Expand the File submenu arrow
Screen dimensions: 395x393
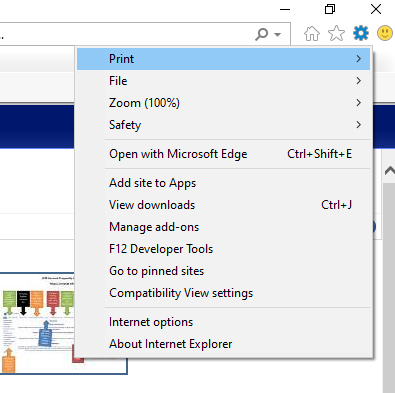[x=359, y=81]
